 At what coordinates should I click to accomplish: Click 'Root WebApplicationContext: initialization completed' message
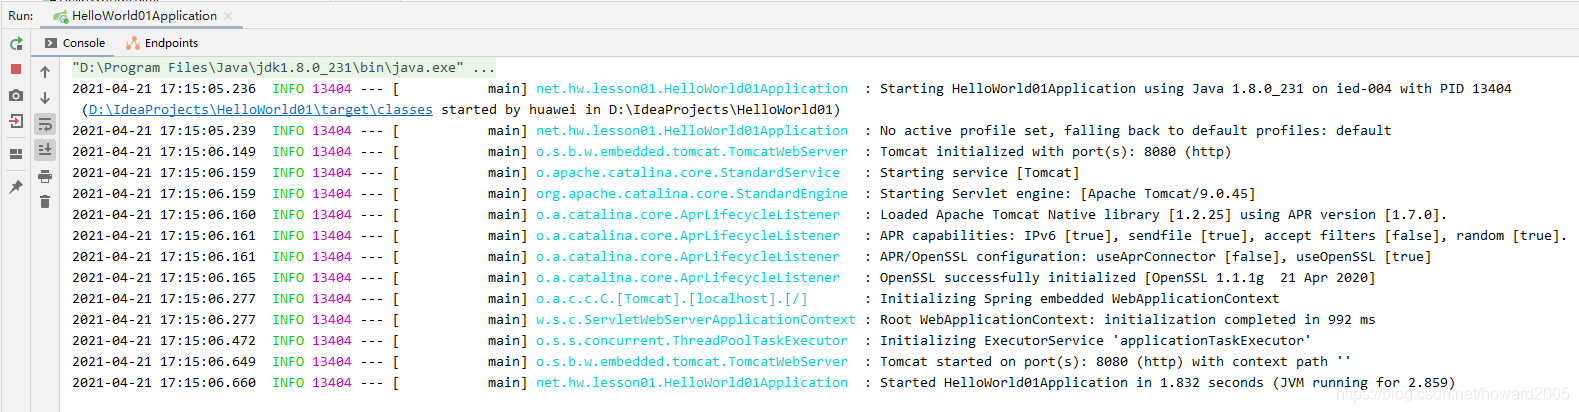[x=1127, y=320]
